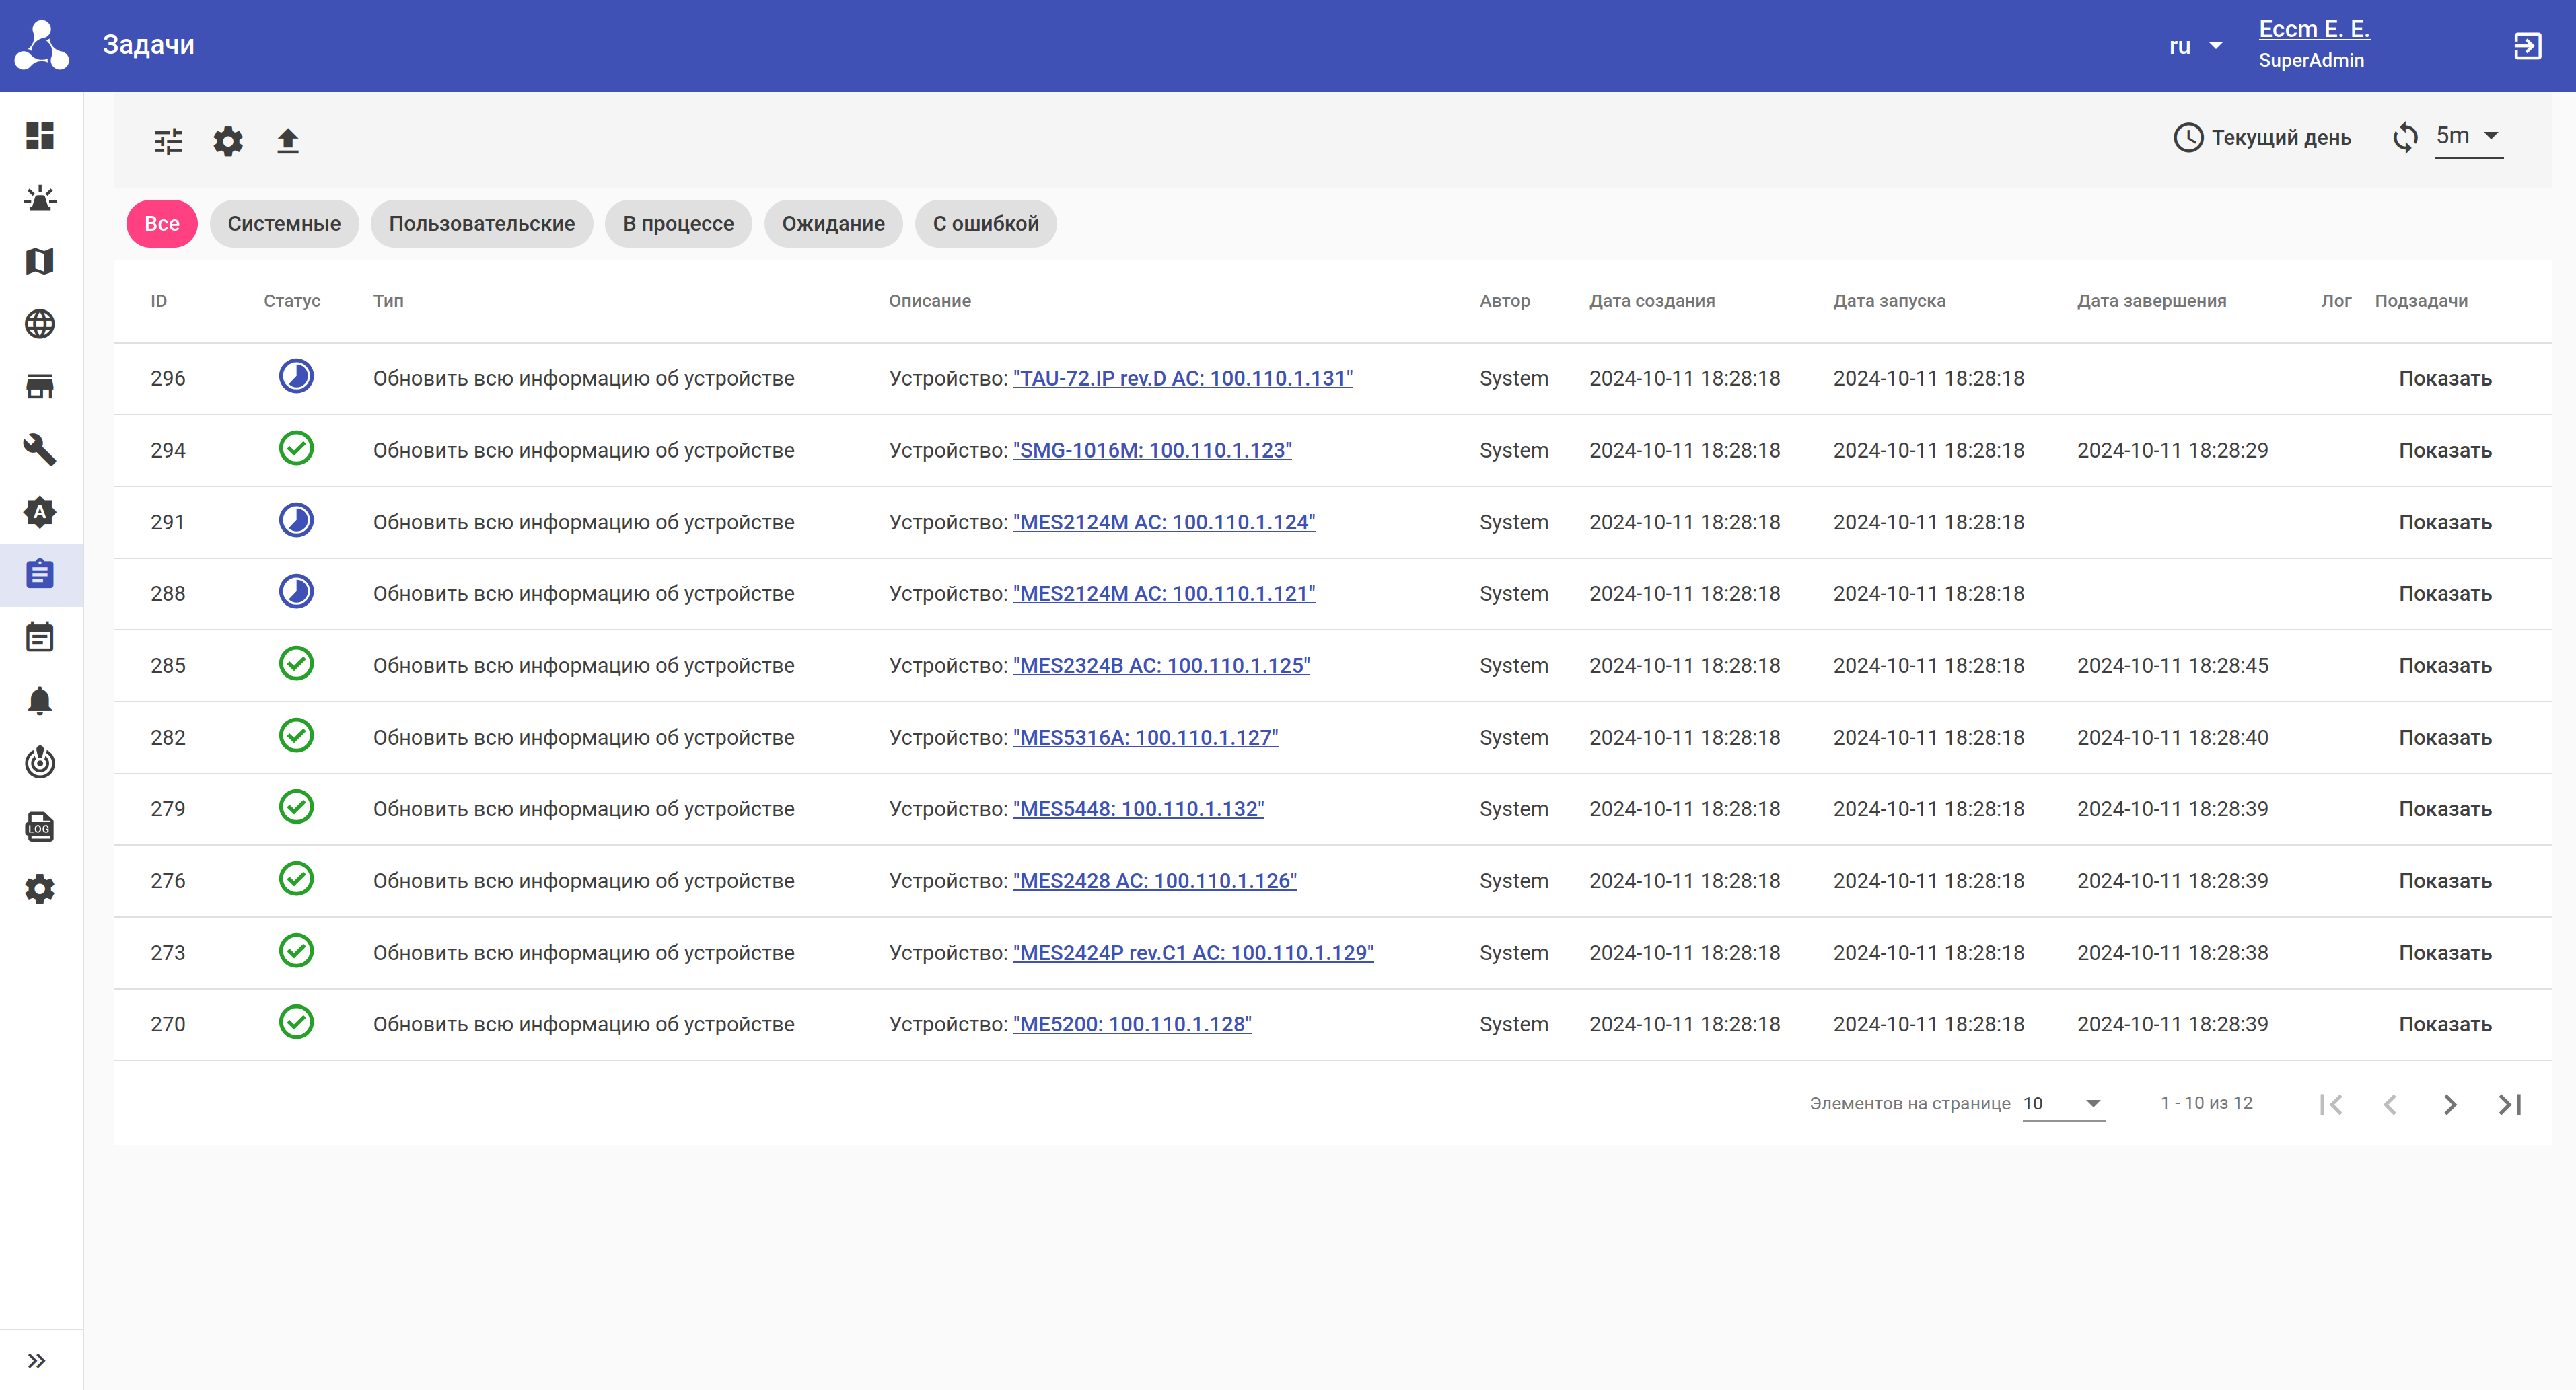
Task: Open the LOG file icon in sidebar
Action: point(40,827)
